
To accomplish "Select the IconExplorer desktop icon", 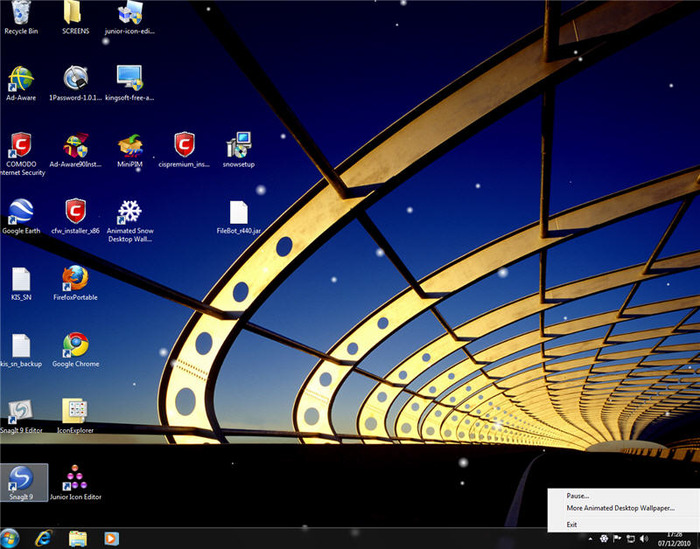I will point(75,411).
